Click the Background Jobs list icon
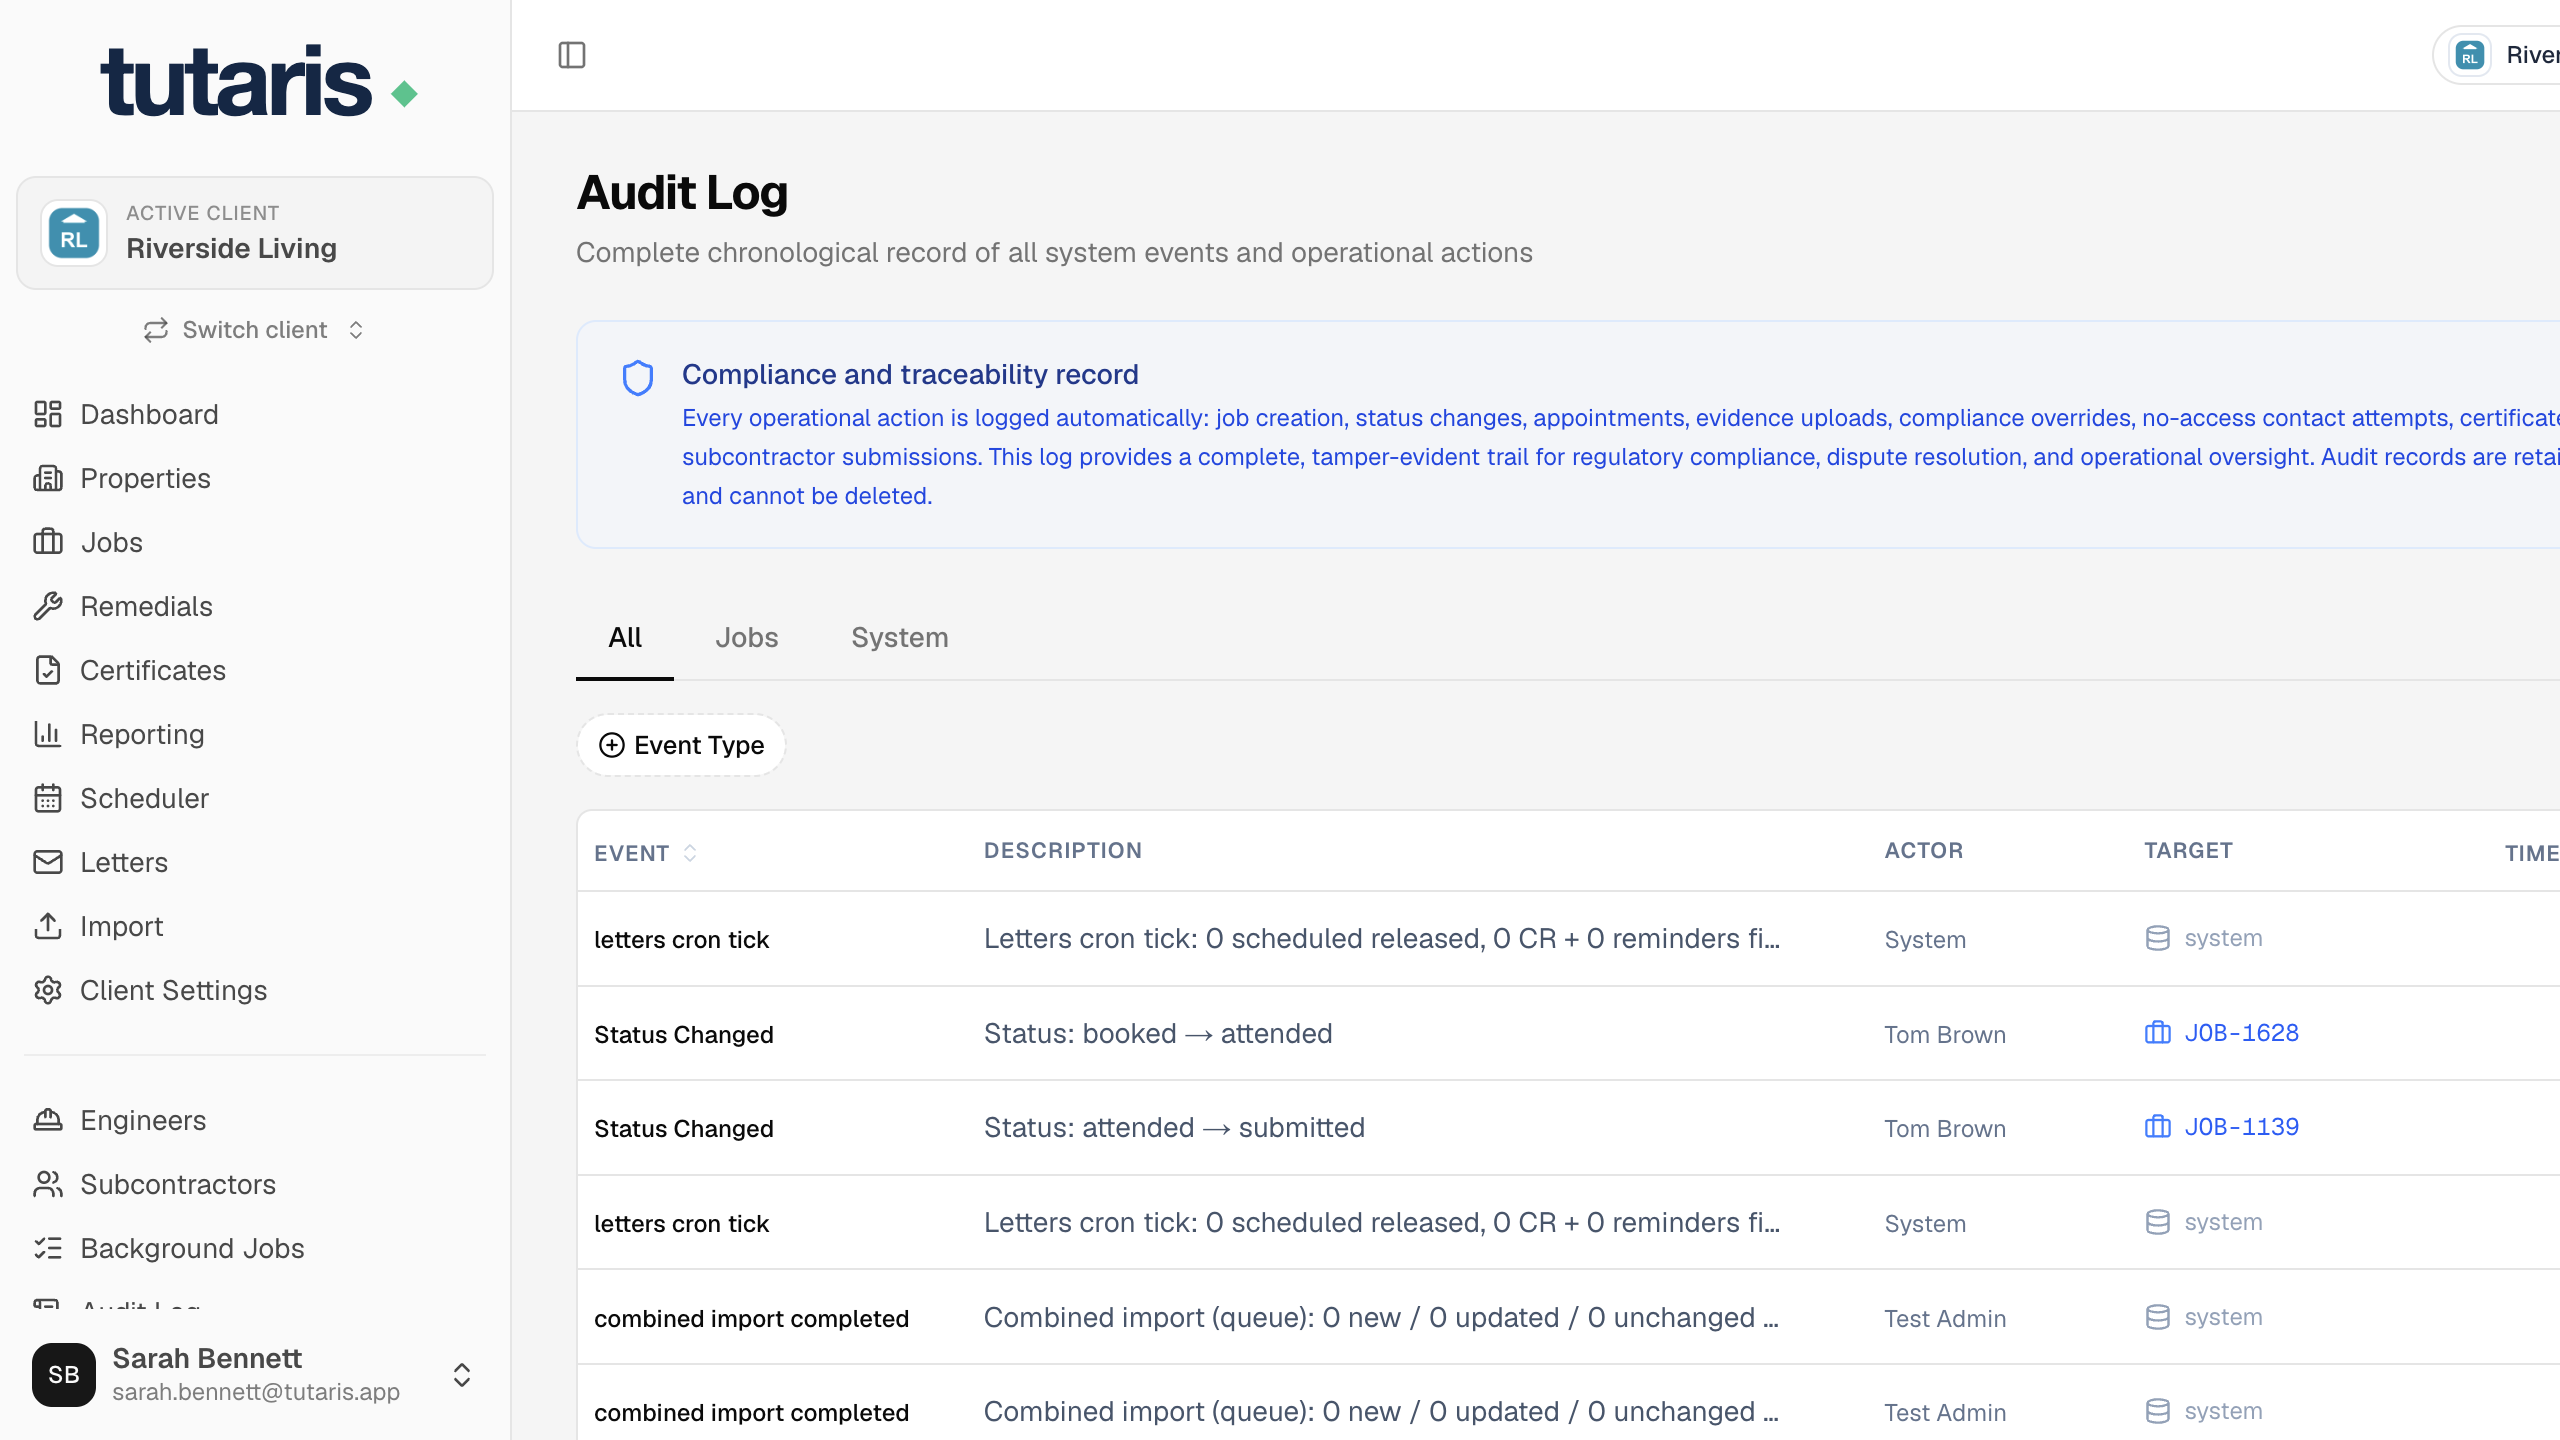Image resolution: width=2560 pixels, height=1440 pixels. [48, 1248]
